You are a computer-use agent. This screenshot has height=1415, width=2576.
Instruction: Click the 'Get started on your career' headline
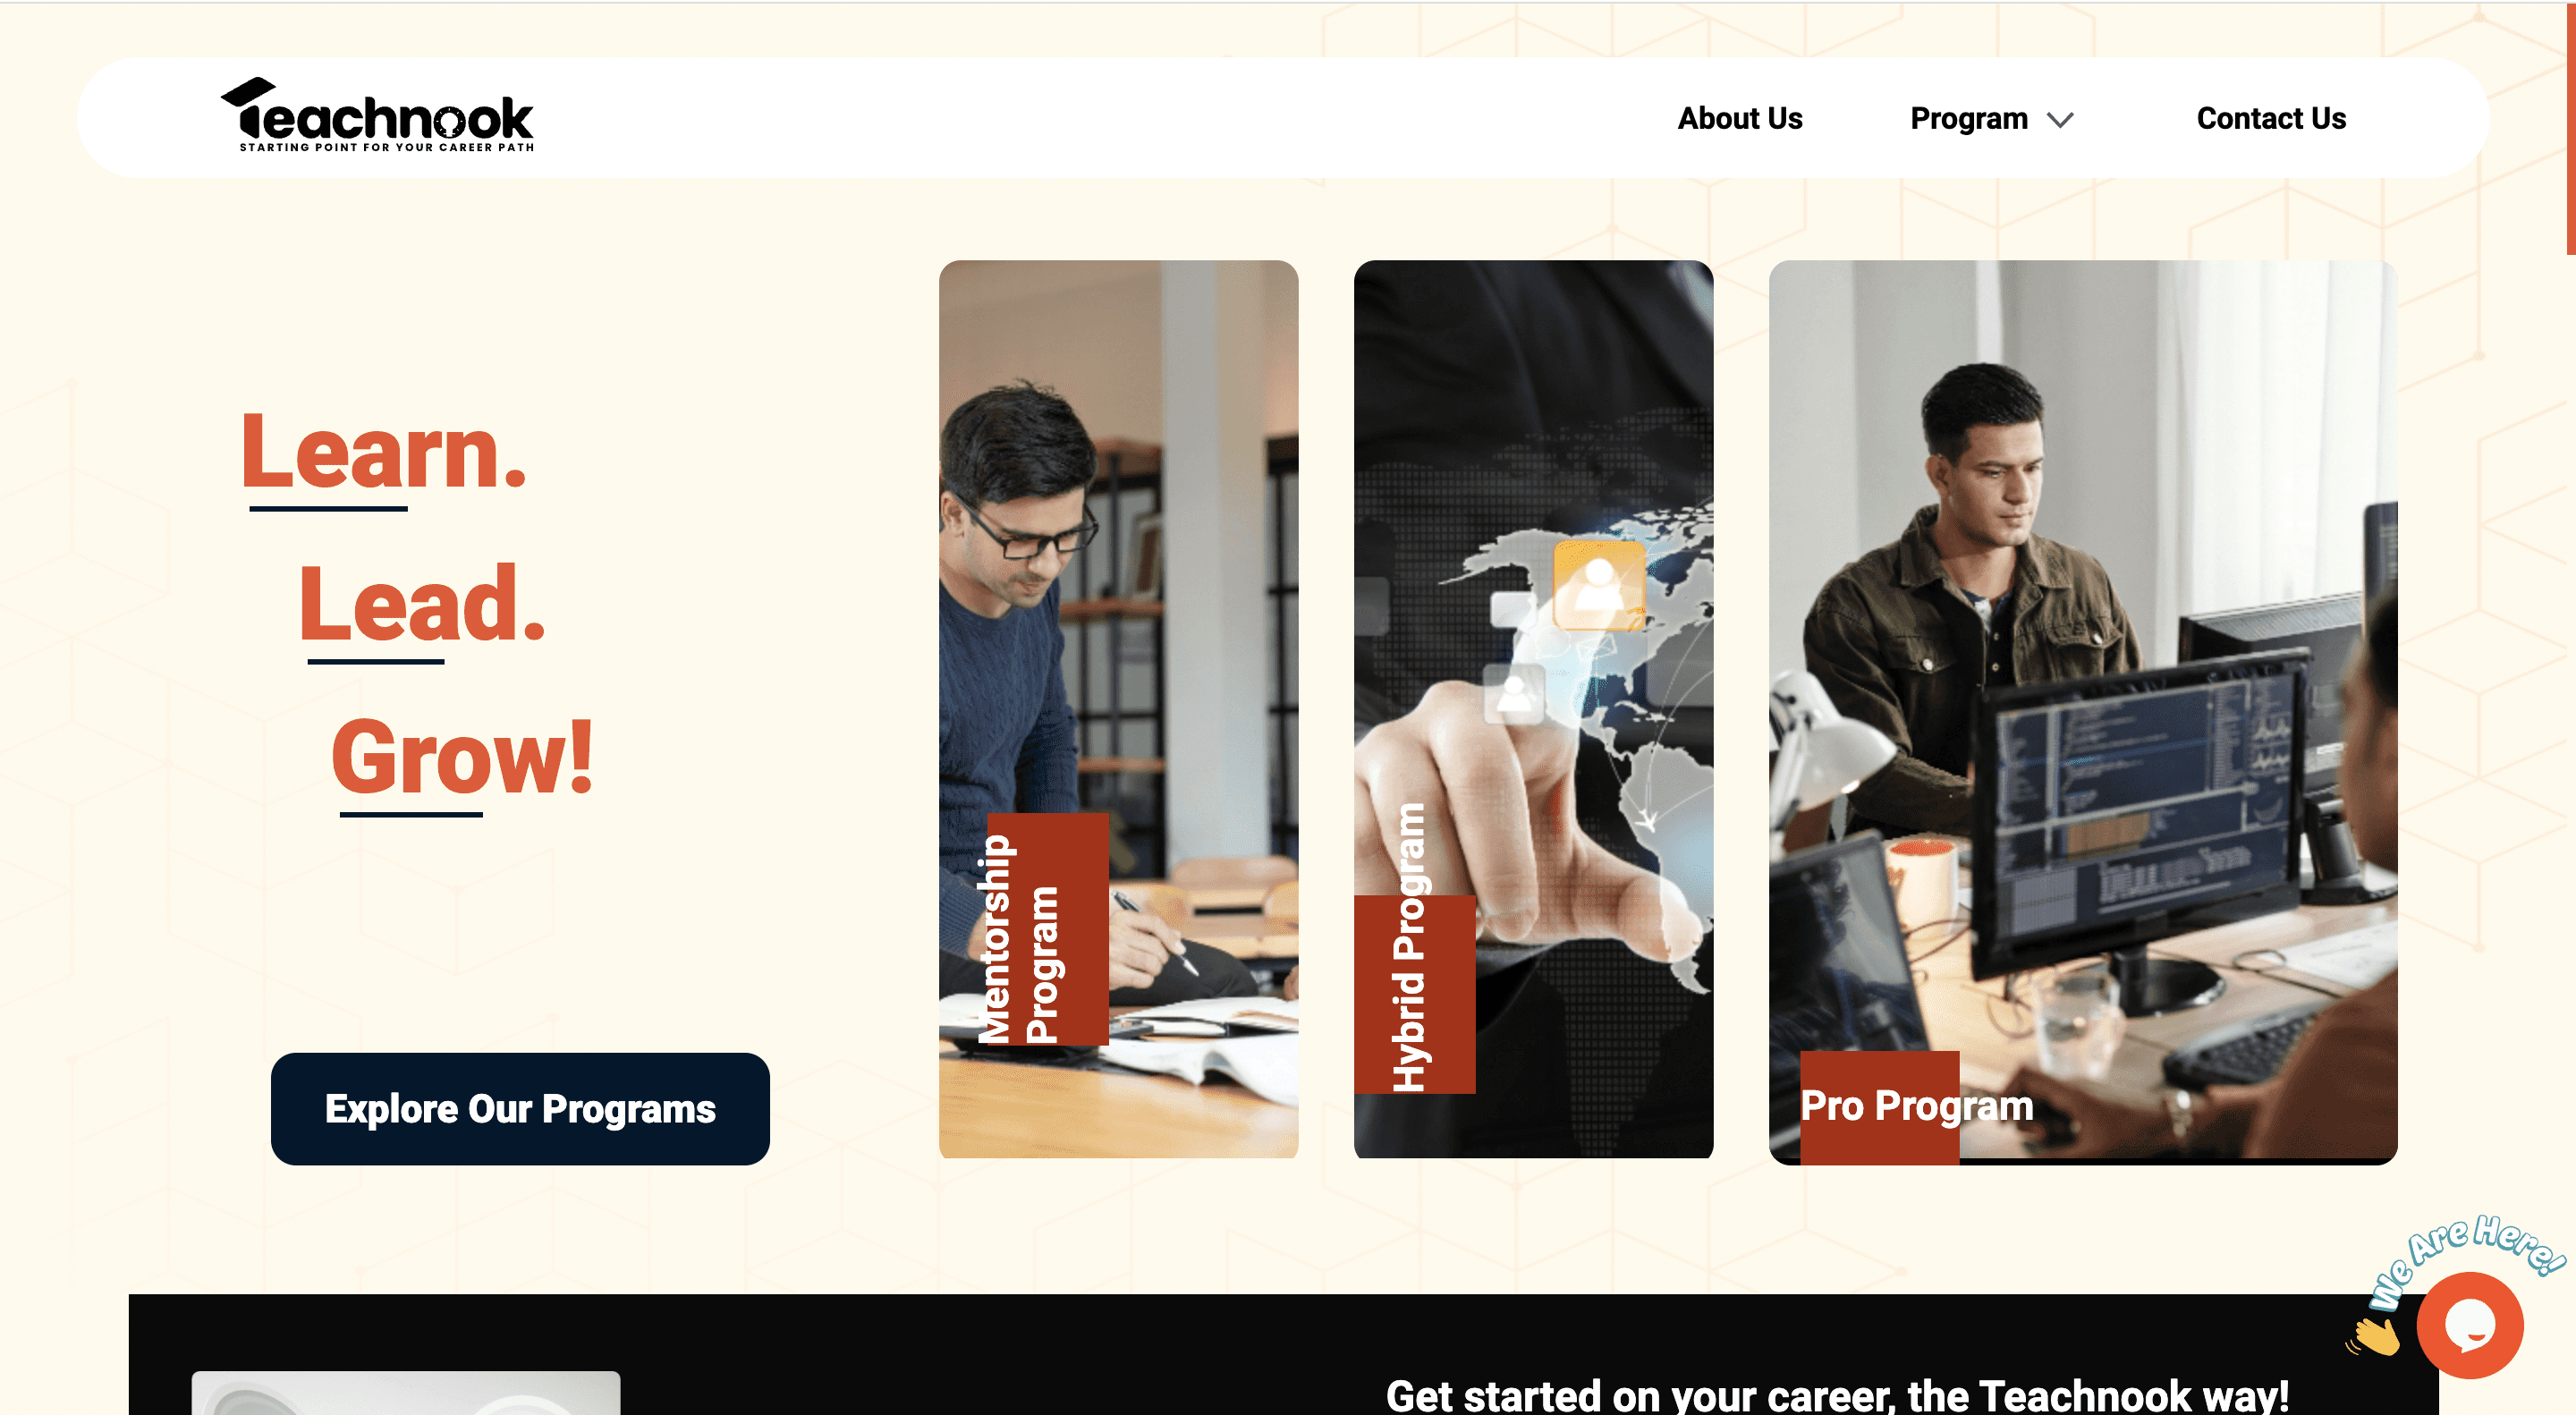[x=1837, y=1395]
